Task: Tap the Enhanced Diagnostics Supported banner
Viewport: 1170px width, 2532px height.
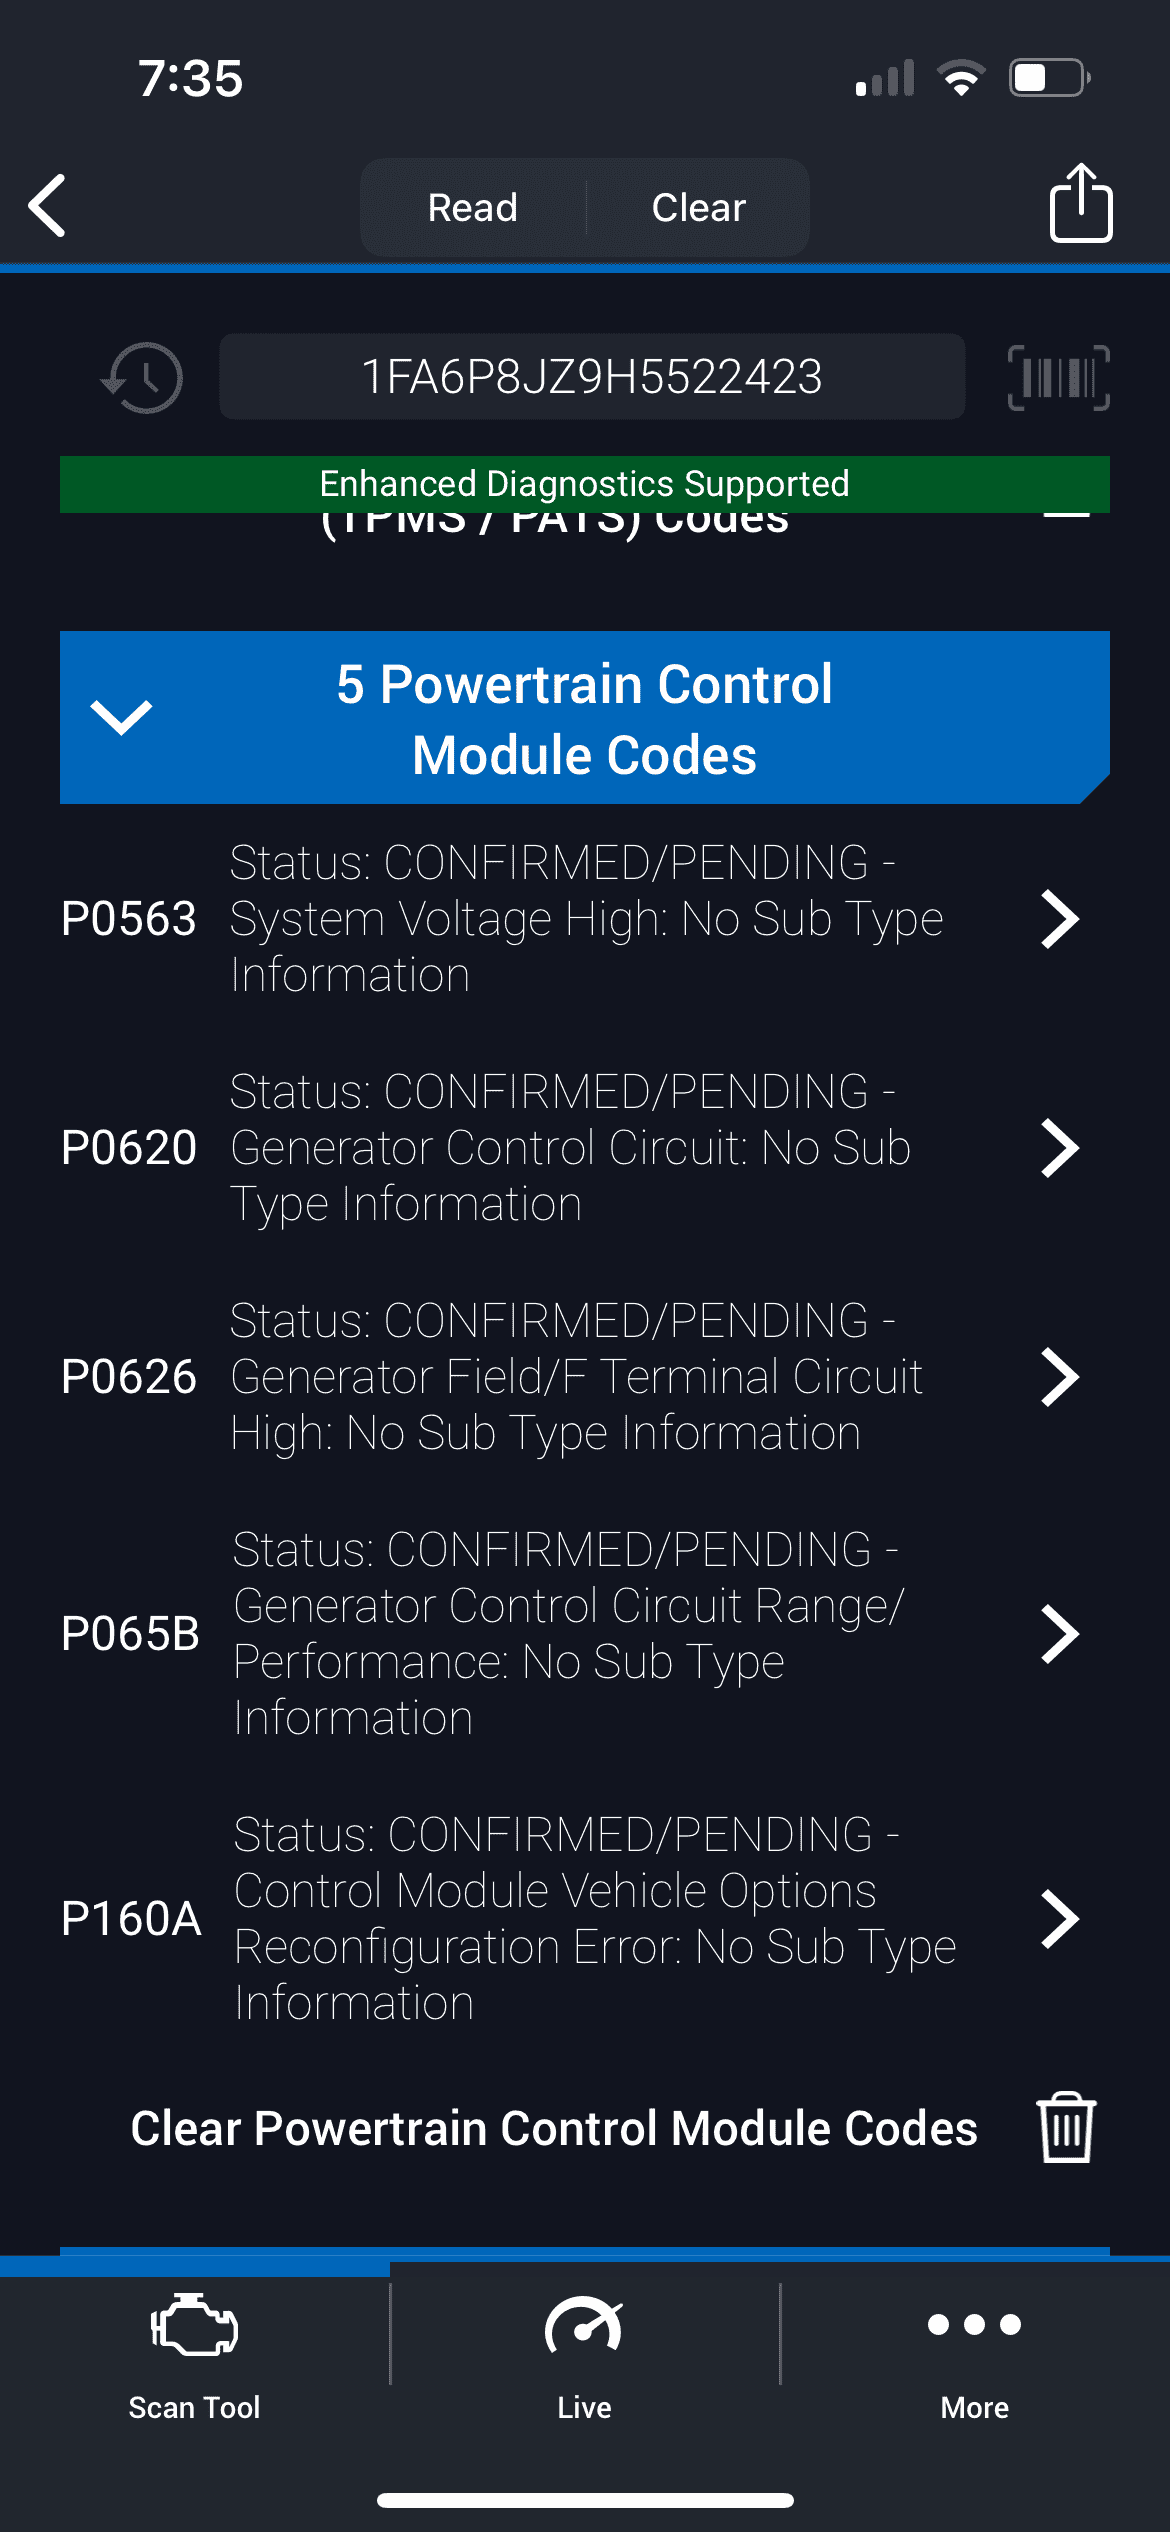Action: point(585,484)
